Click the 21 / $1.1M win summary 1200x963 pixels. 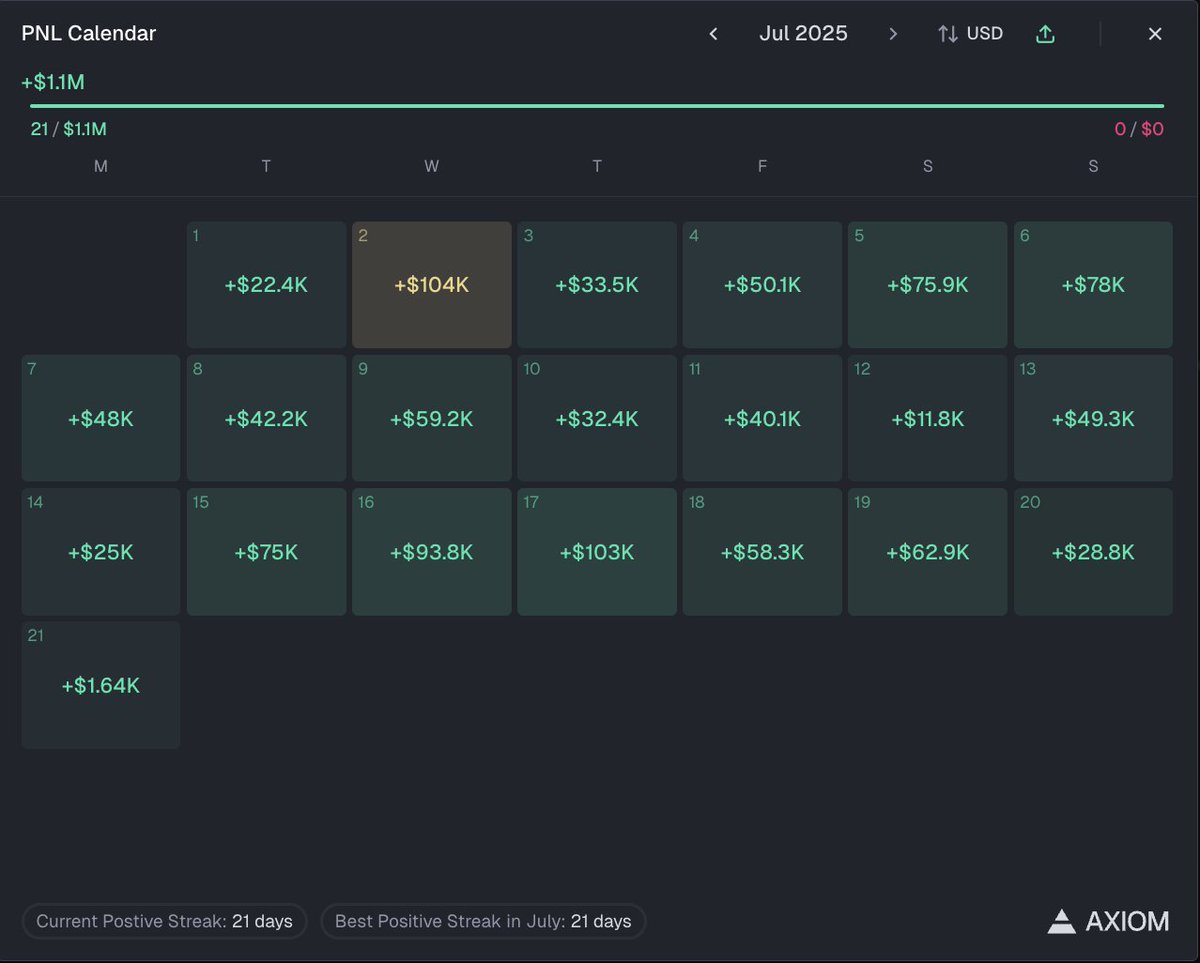point(68,129)
